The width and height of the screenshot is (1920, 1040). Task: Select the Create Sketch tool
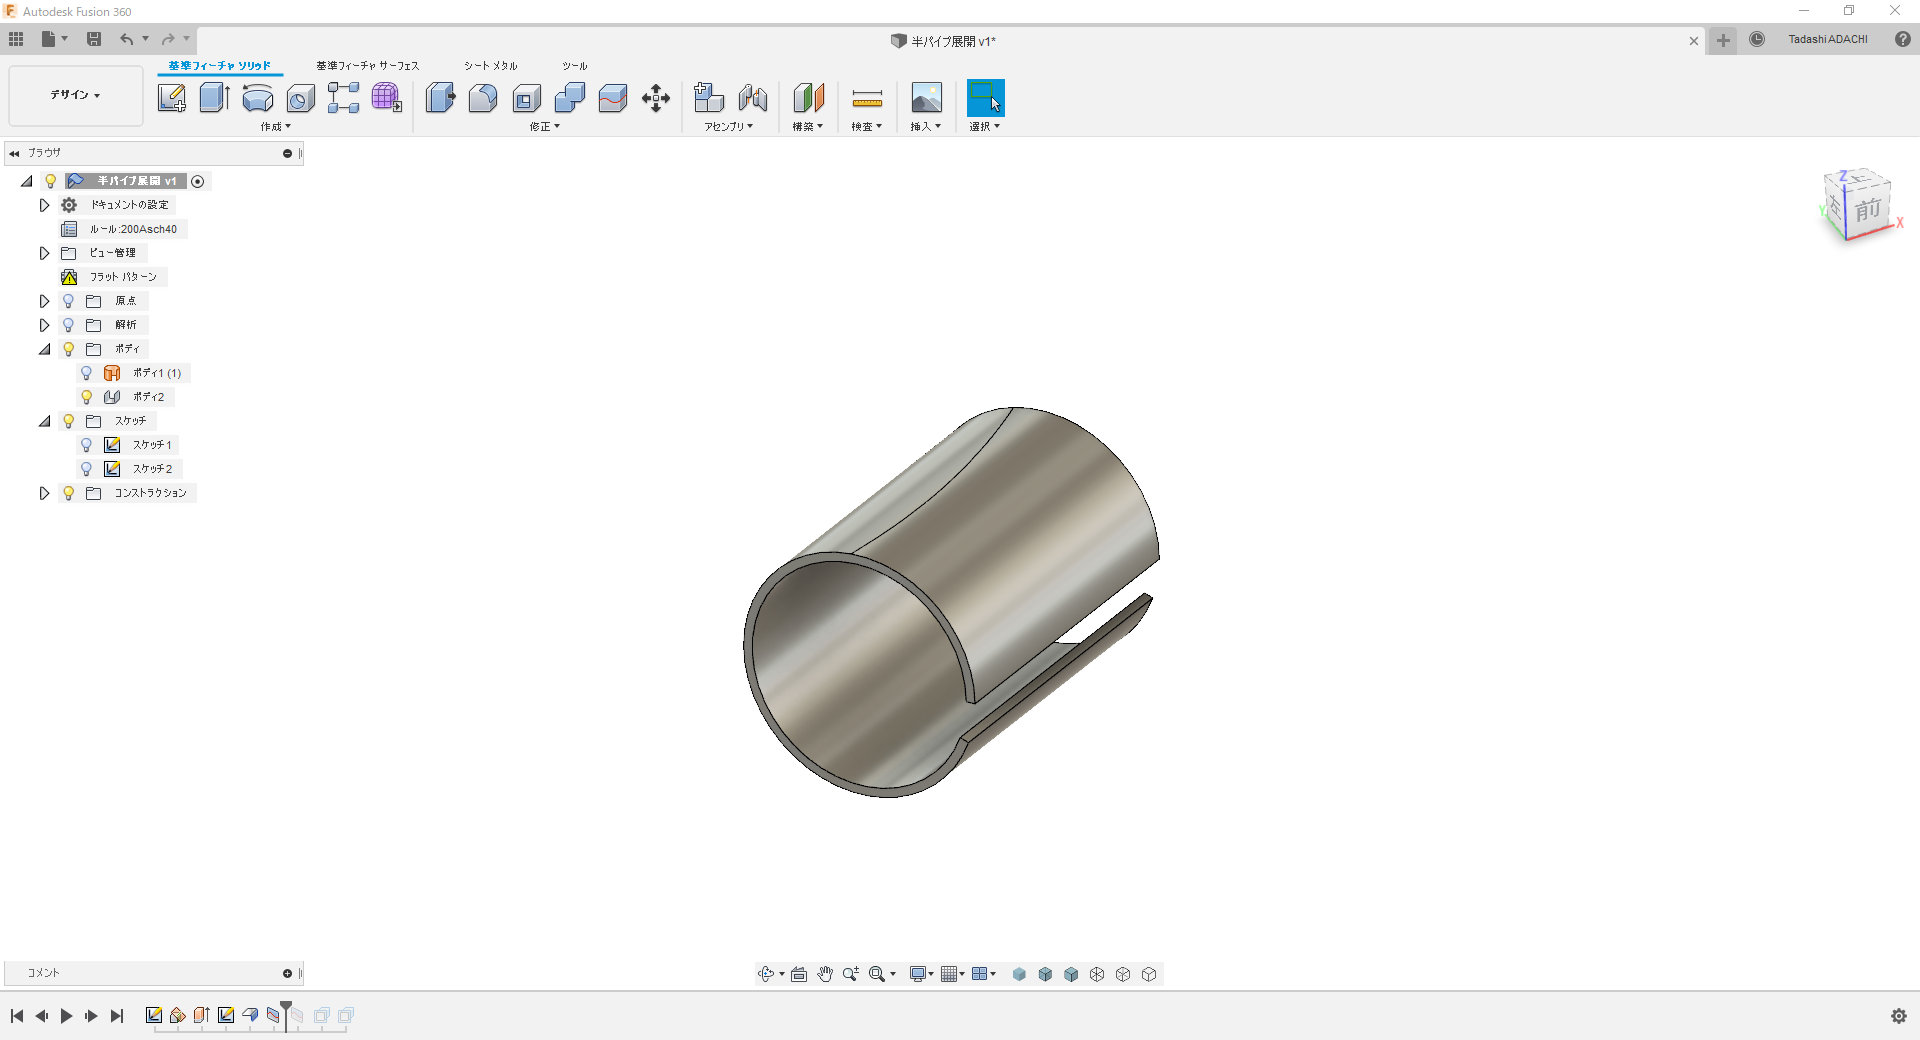(172, 98)
